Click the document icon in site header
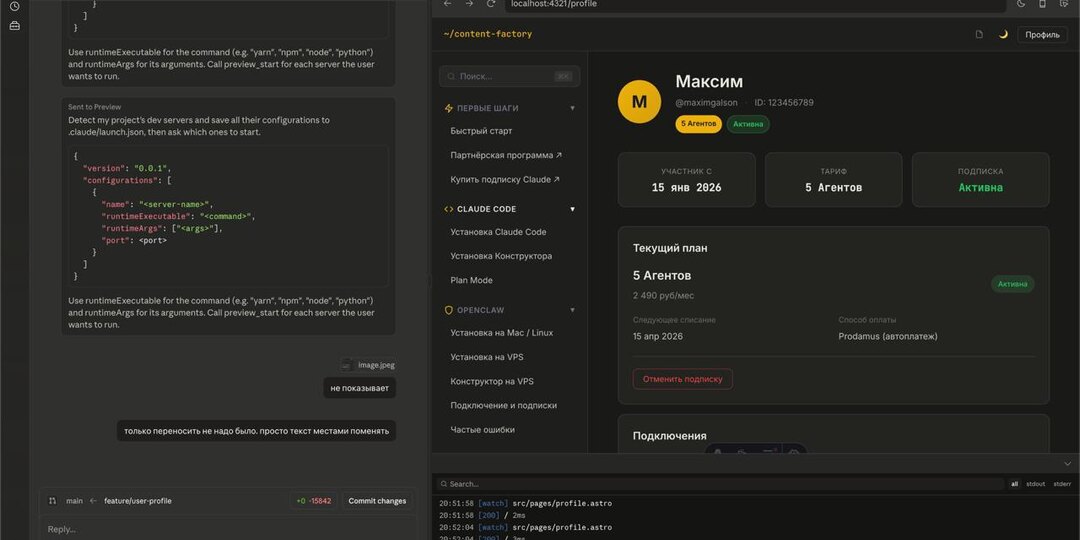The image size is (1080, 540). [x=979, y=34]
